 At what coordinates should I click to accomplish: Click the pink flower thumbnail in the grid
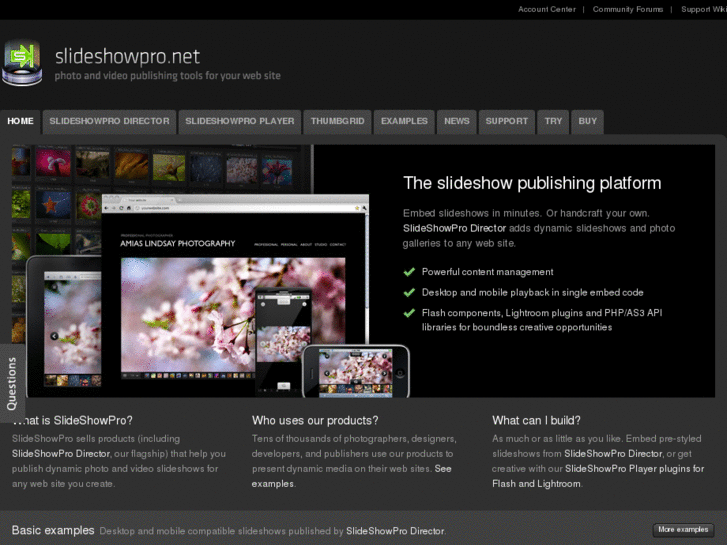point(53,163)
